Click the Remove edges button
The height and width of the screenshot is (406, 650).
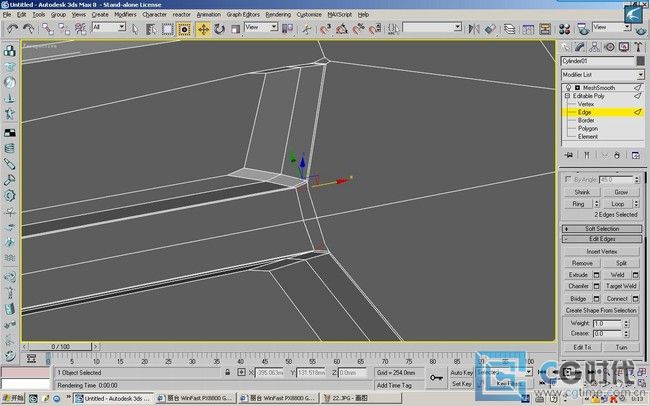click(582, 263)
